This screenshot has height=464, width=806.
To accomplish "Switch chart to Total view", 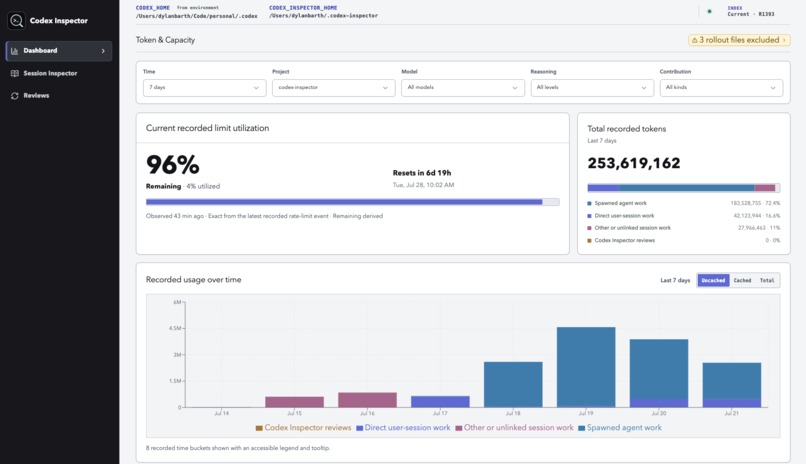I will pyautogui.click(x=767, y=281).
